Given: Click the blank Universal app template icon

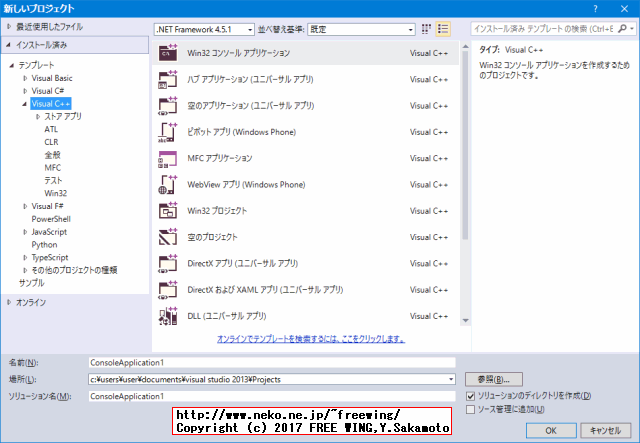Looking at the screenshot, I should pos(168,106).
